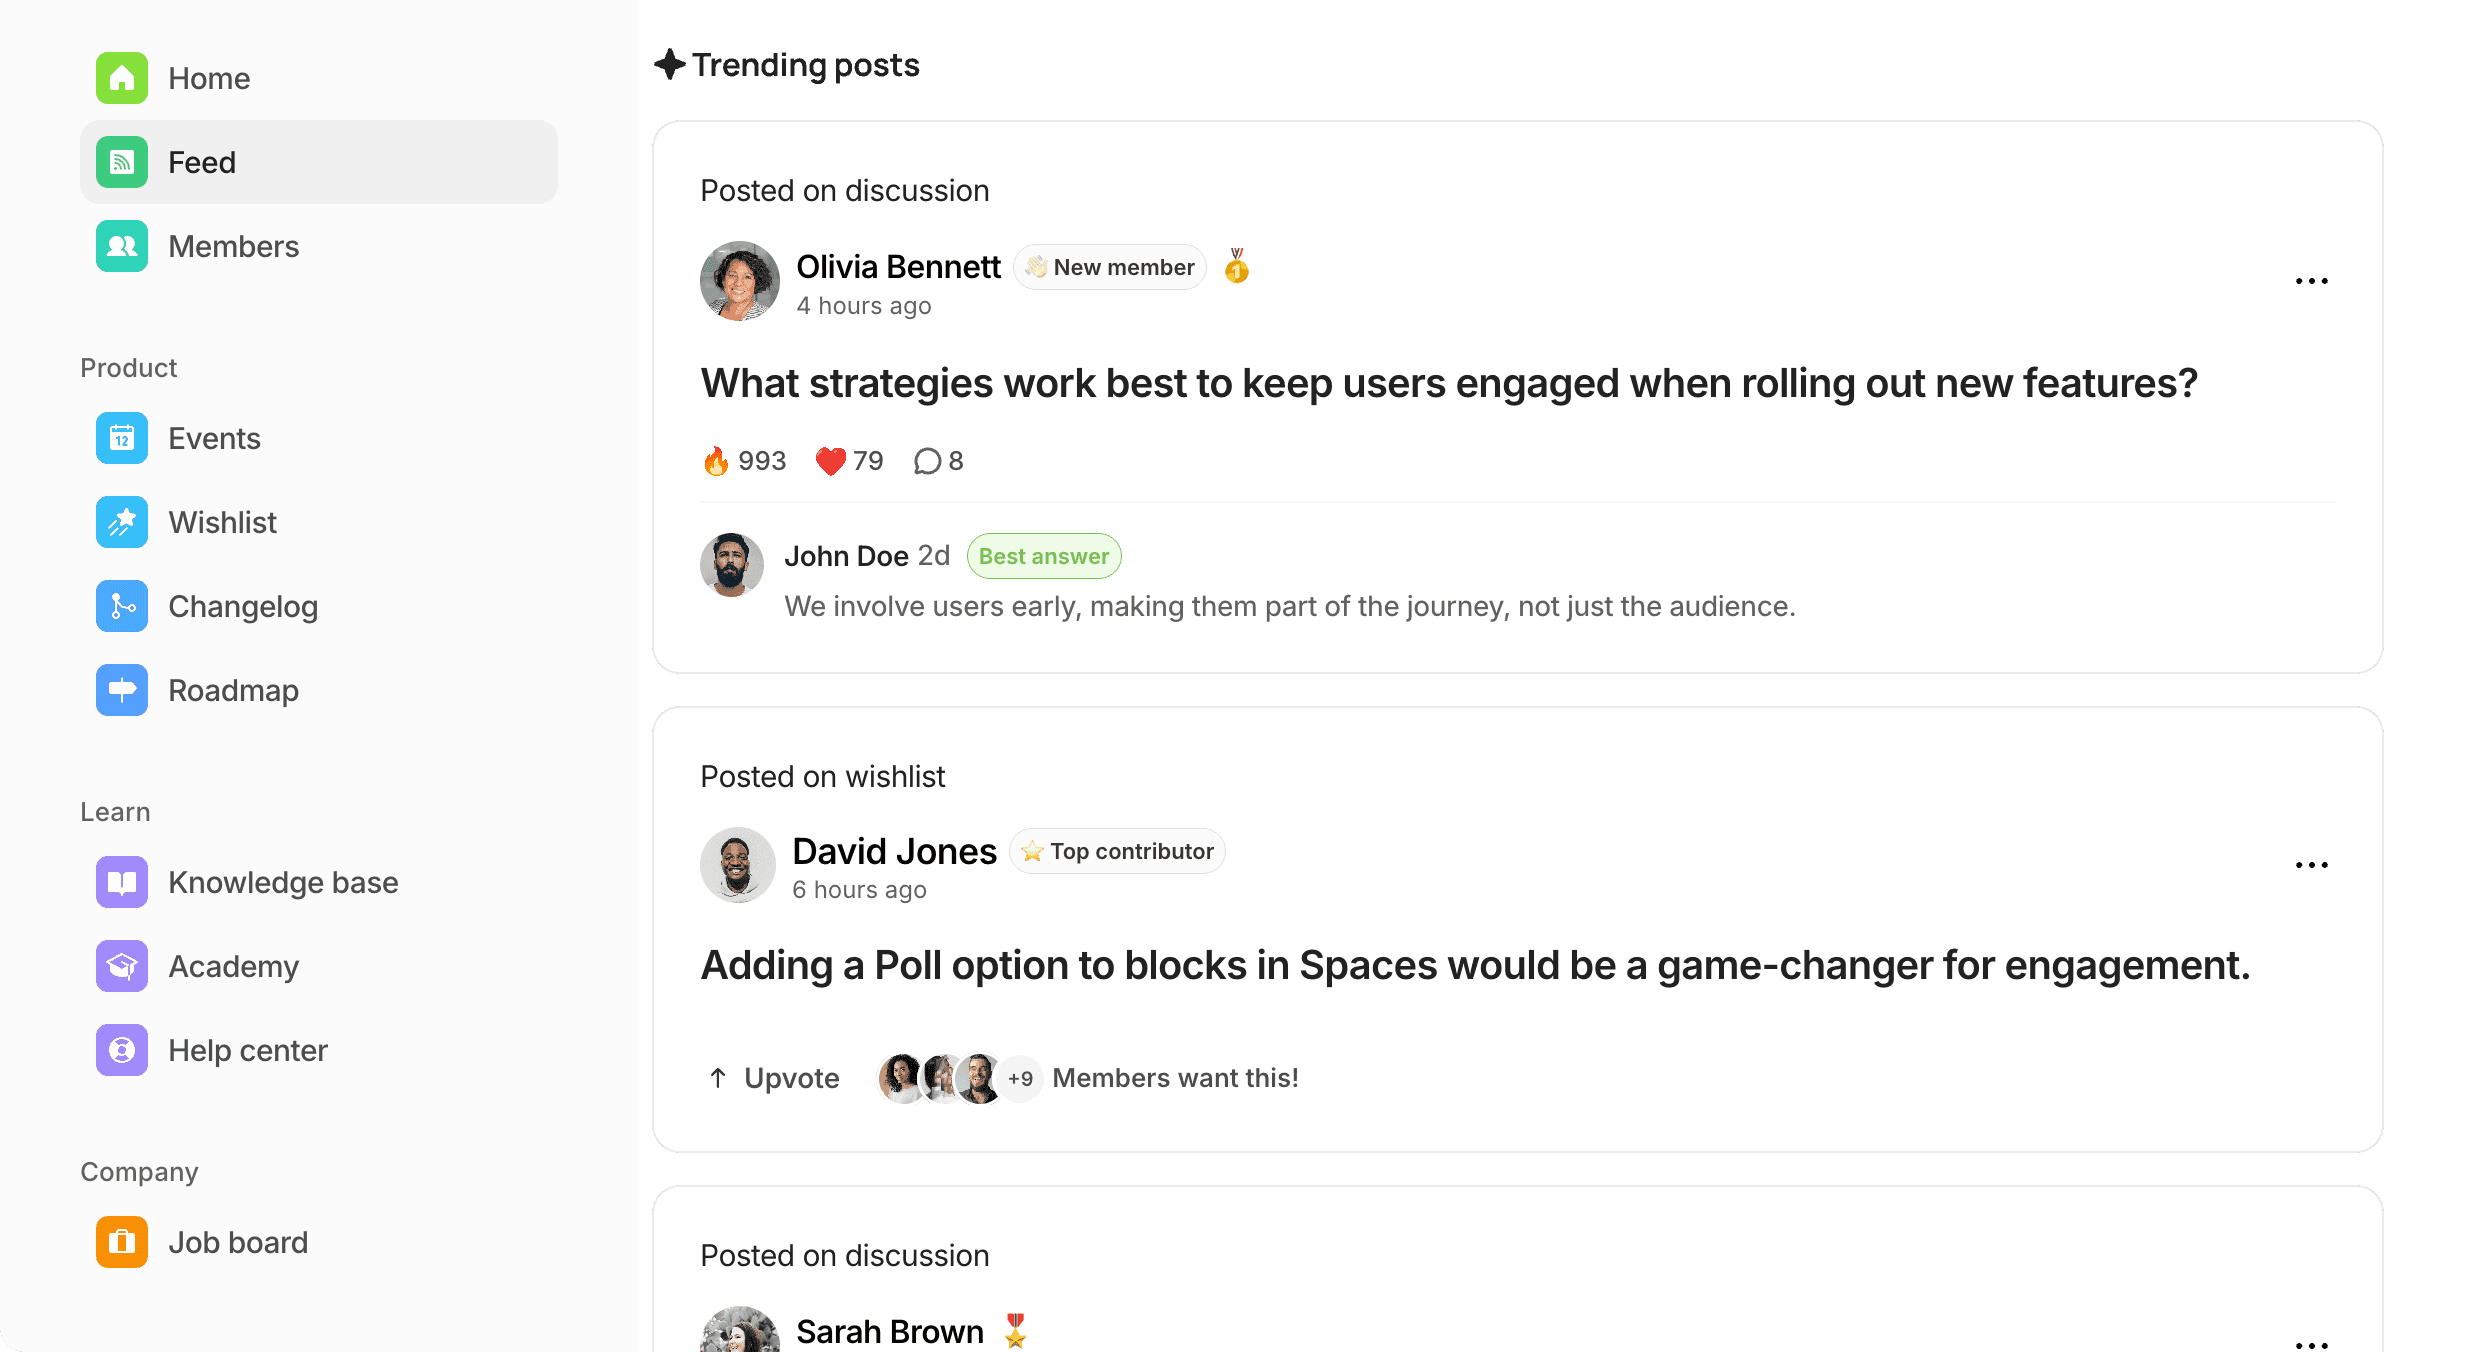Image resolution: width=2480 pixels, height=1352 pixels.
Task: Open more options on David Jones's post
Action: 2311,865
